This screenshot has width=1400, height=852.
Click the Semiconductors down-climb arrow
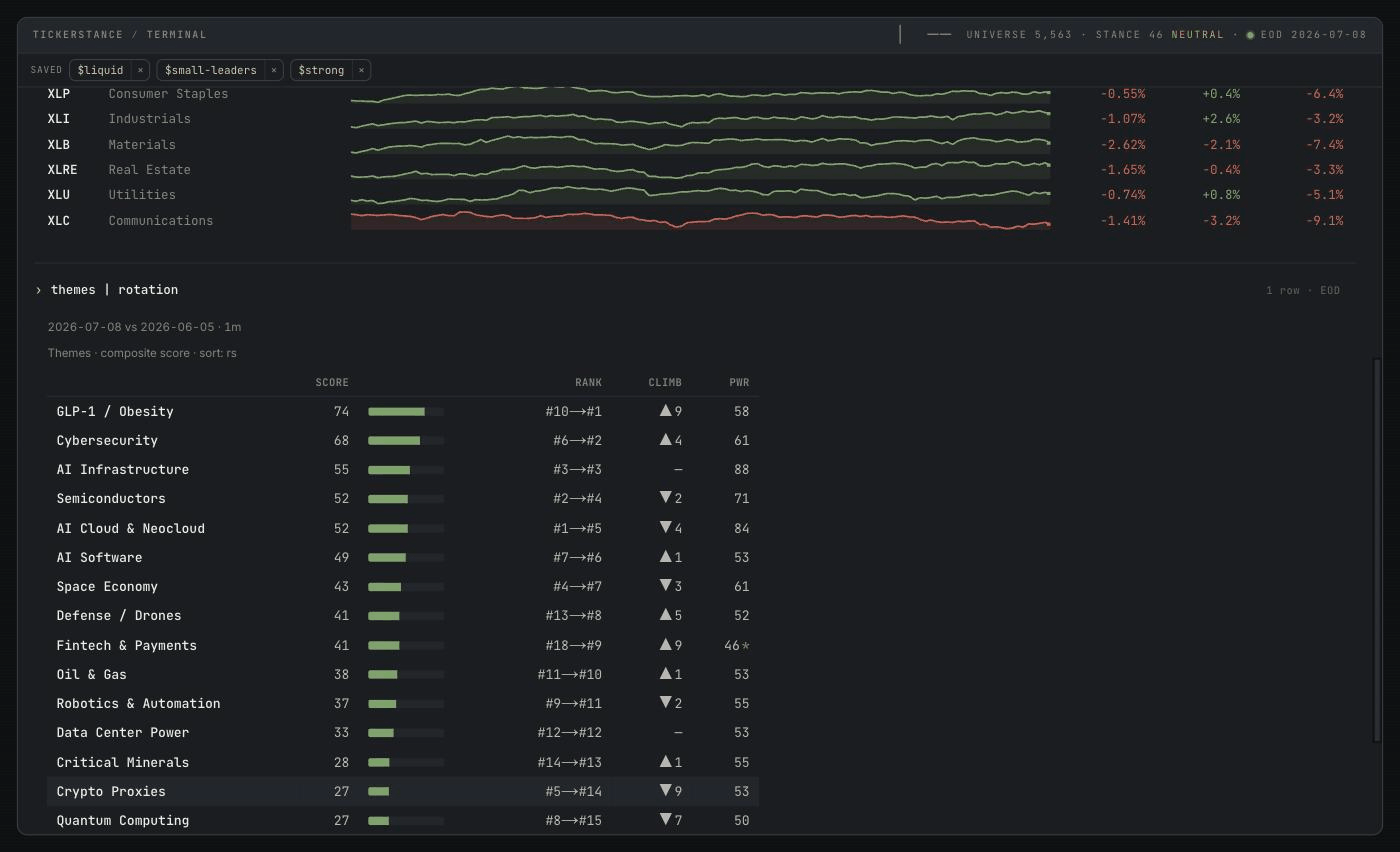click(665, 498)
